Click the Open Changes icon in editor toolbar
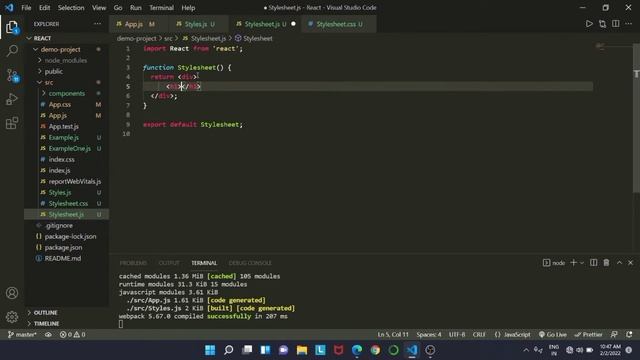The width and height of the screenshot is (640, 360). 602,24
